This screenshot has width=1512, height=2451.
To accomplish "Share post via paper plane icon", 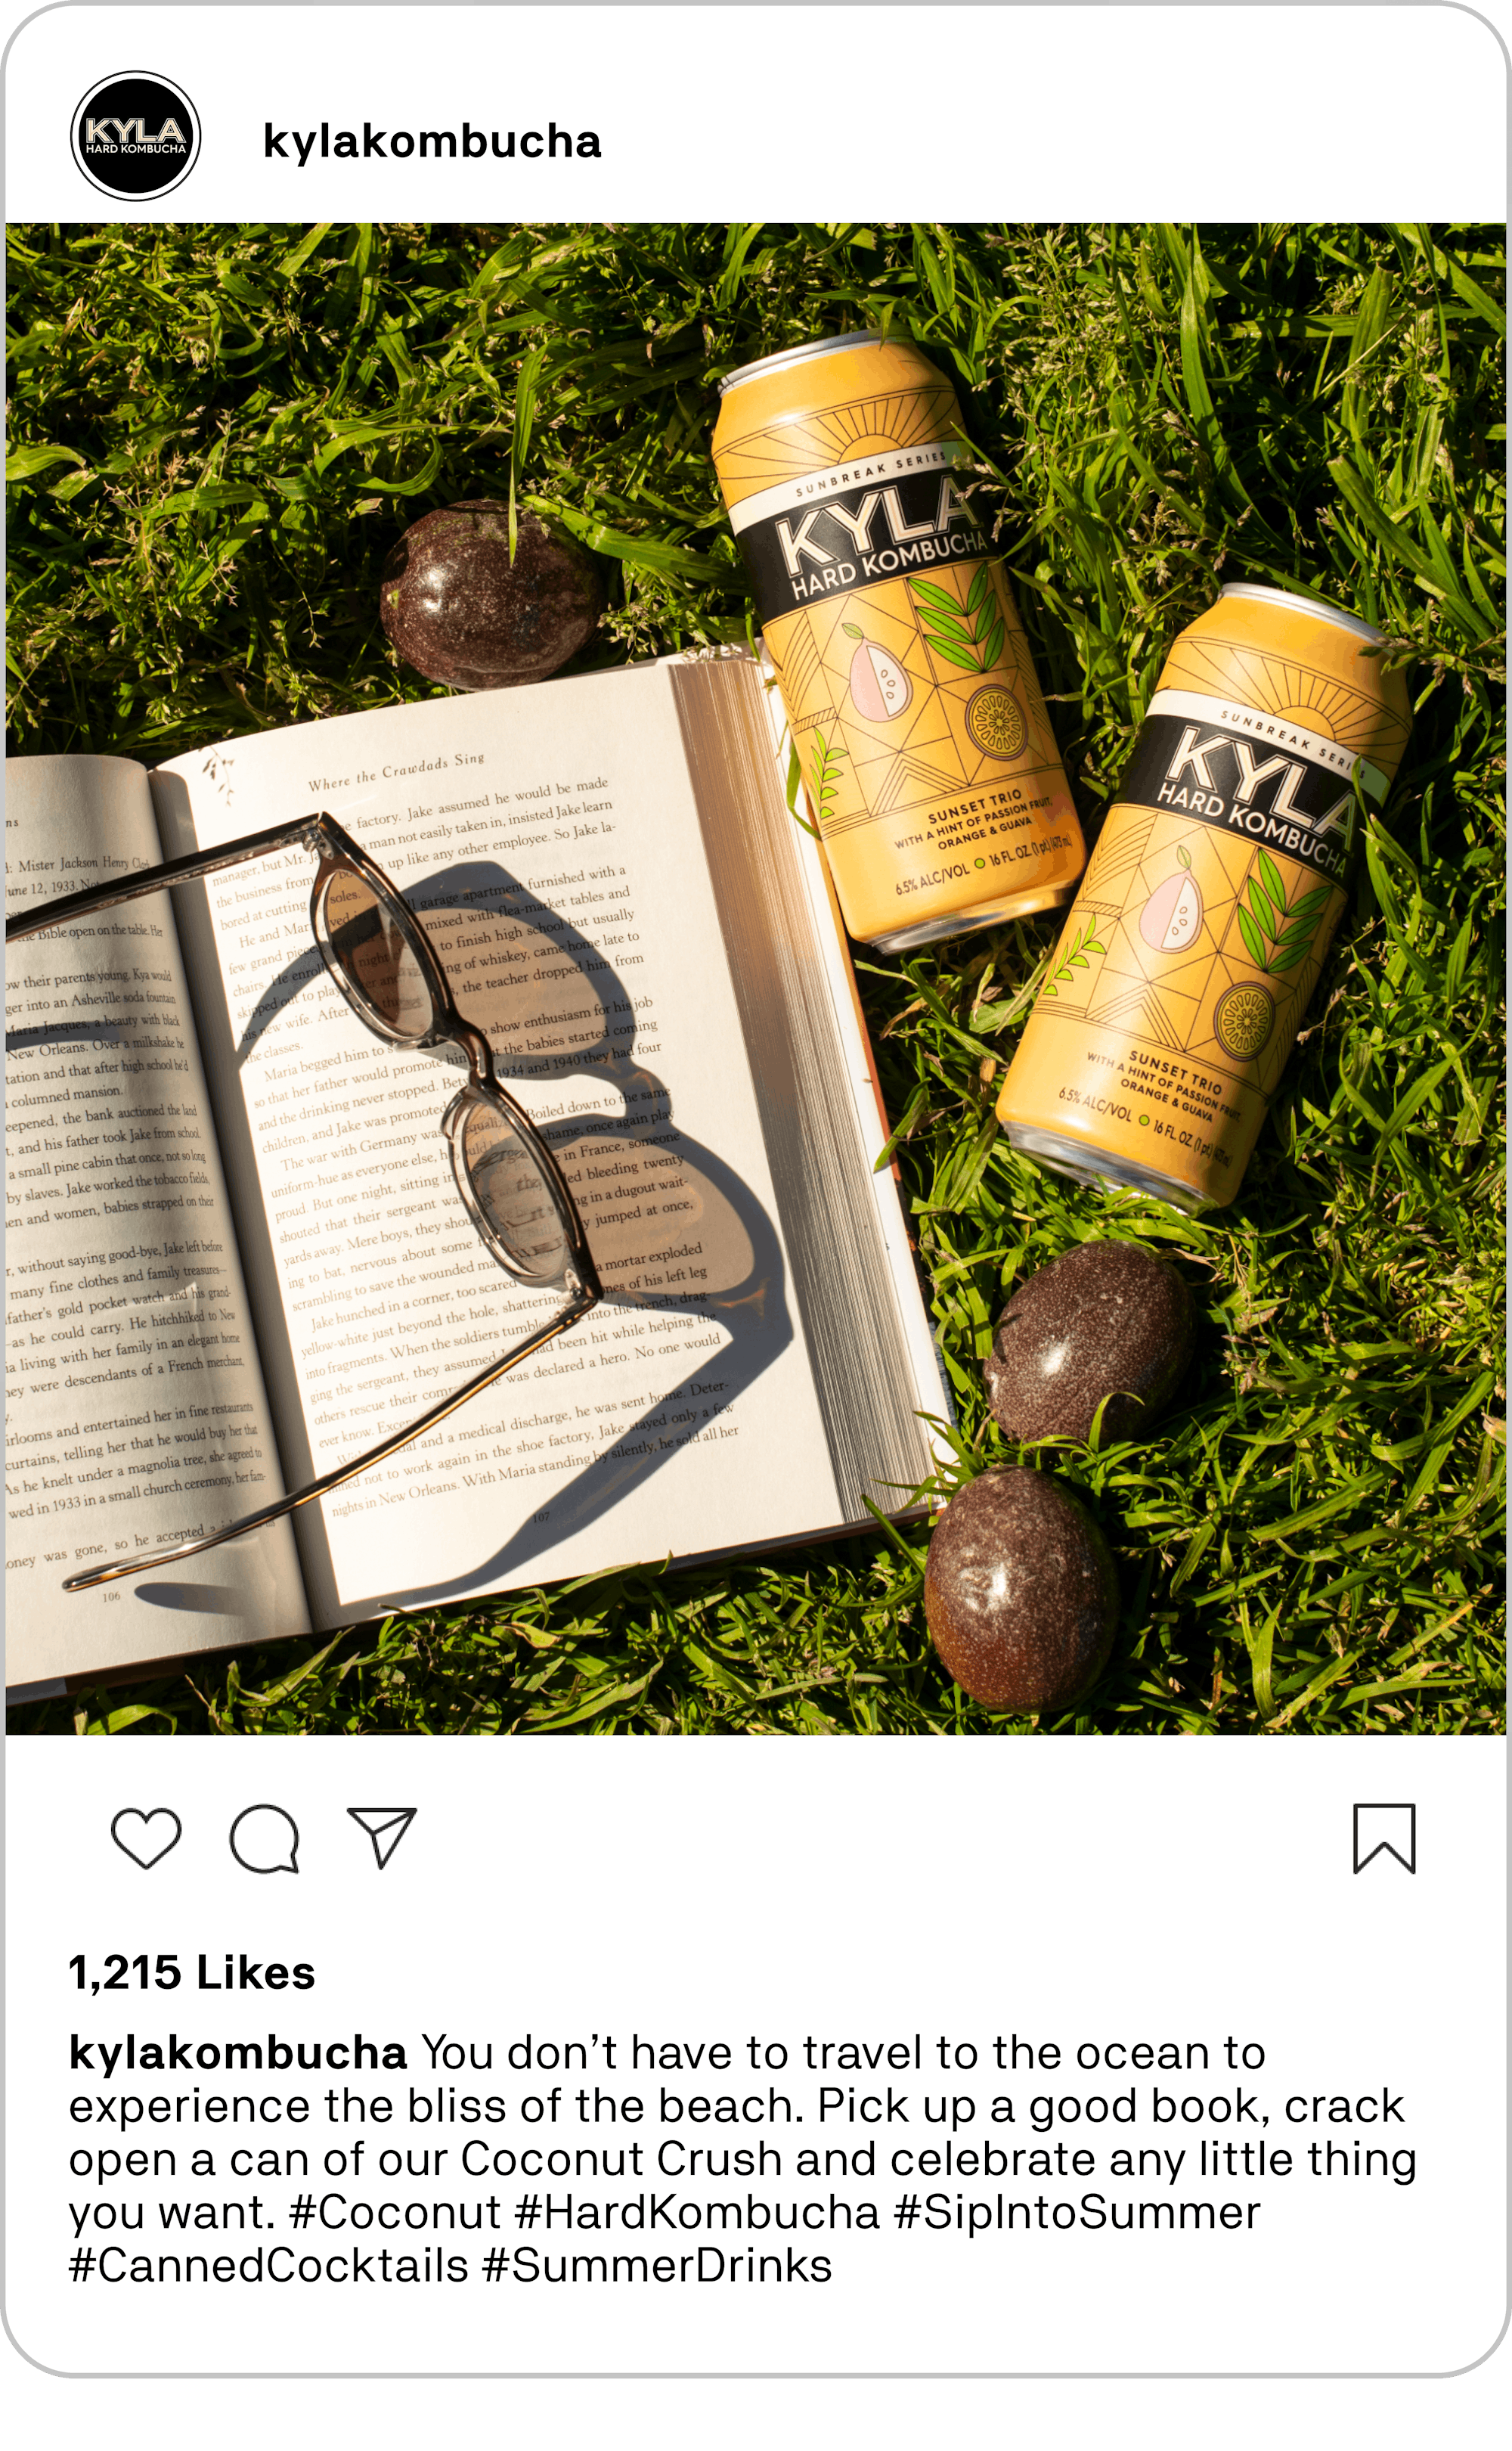I will click(x=381, y=1838).
